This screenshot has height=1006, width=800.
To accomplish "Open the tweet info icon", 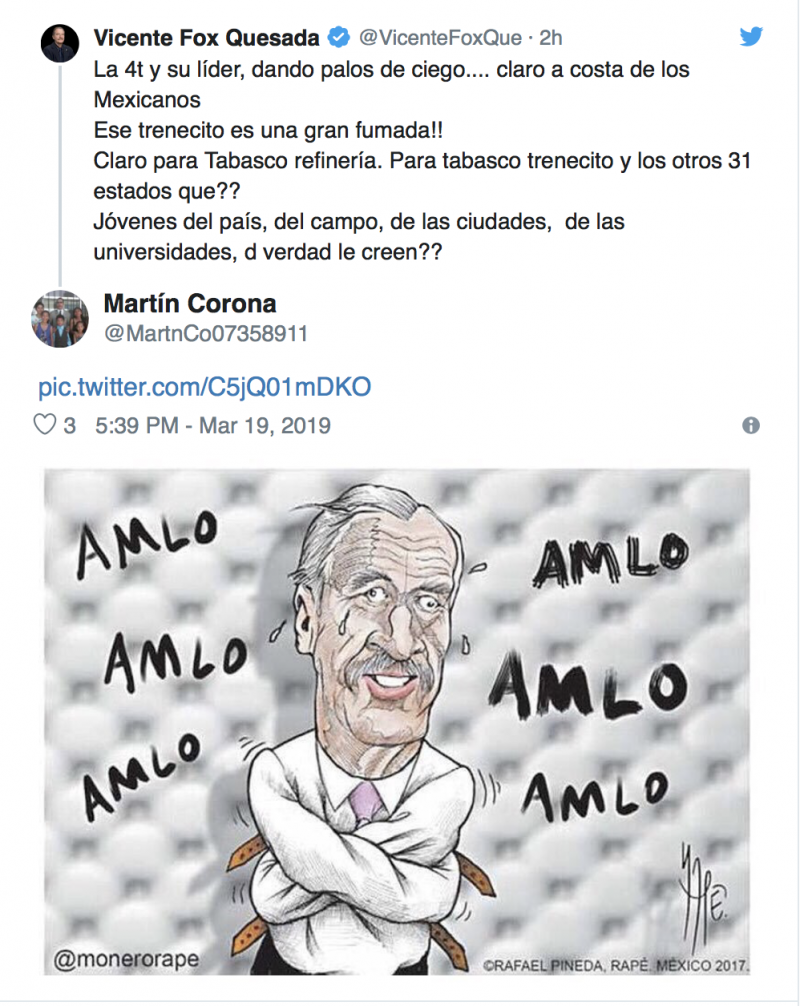I will (x=751, y=425).
